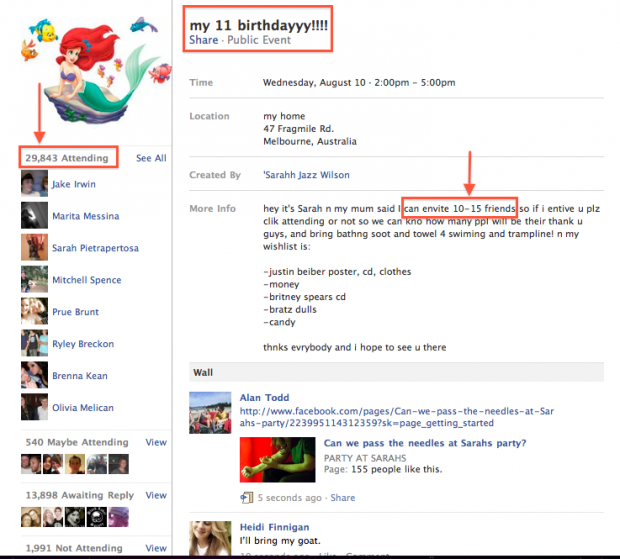
Task: Open Sarah Pietrapertosa's profile name
Action: click(x=95, y=248)
